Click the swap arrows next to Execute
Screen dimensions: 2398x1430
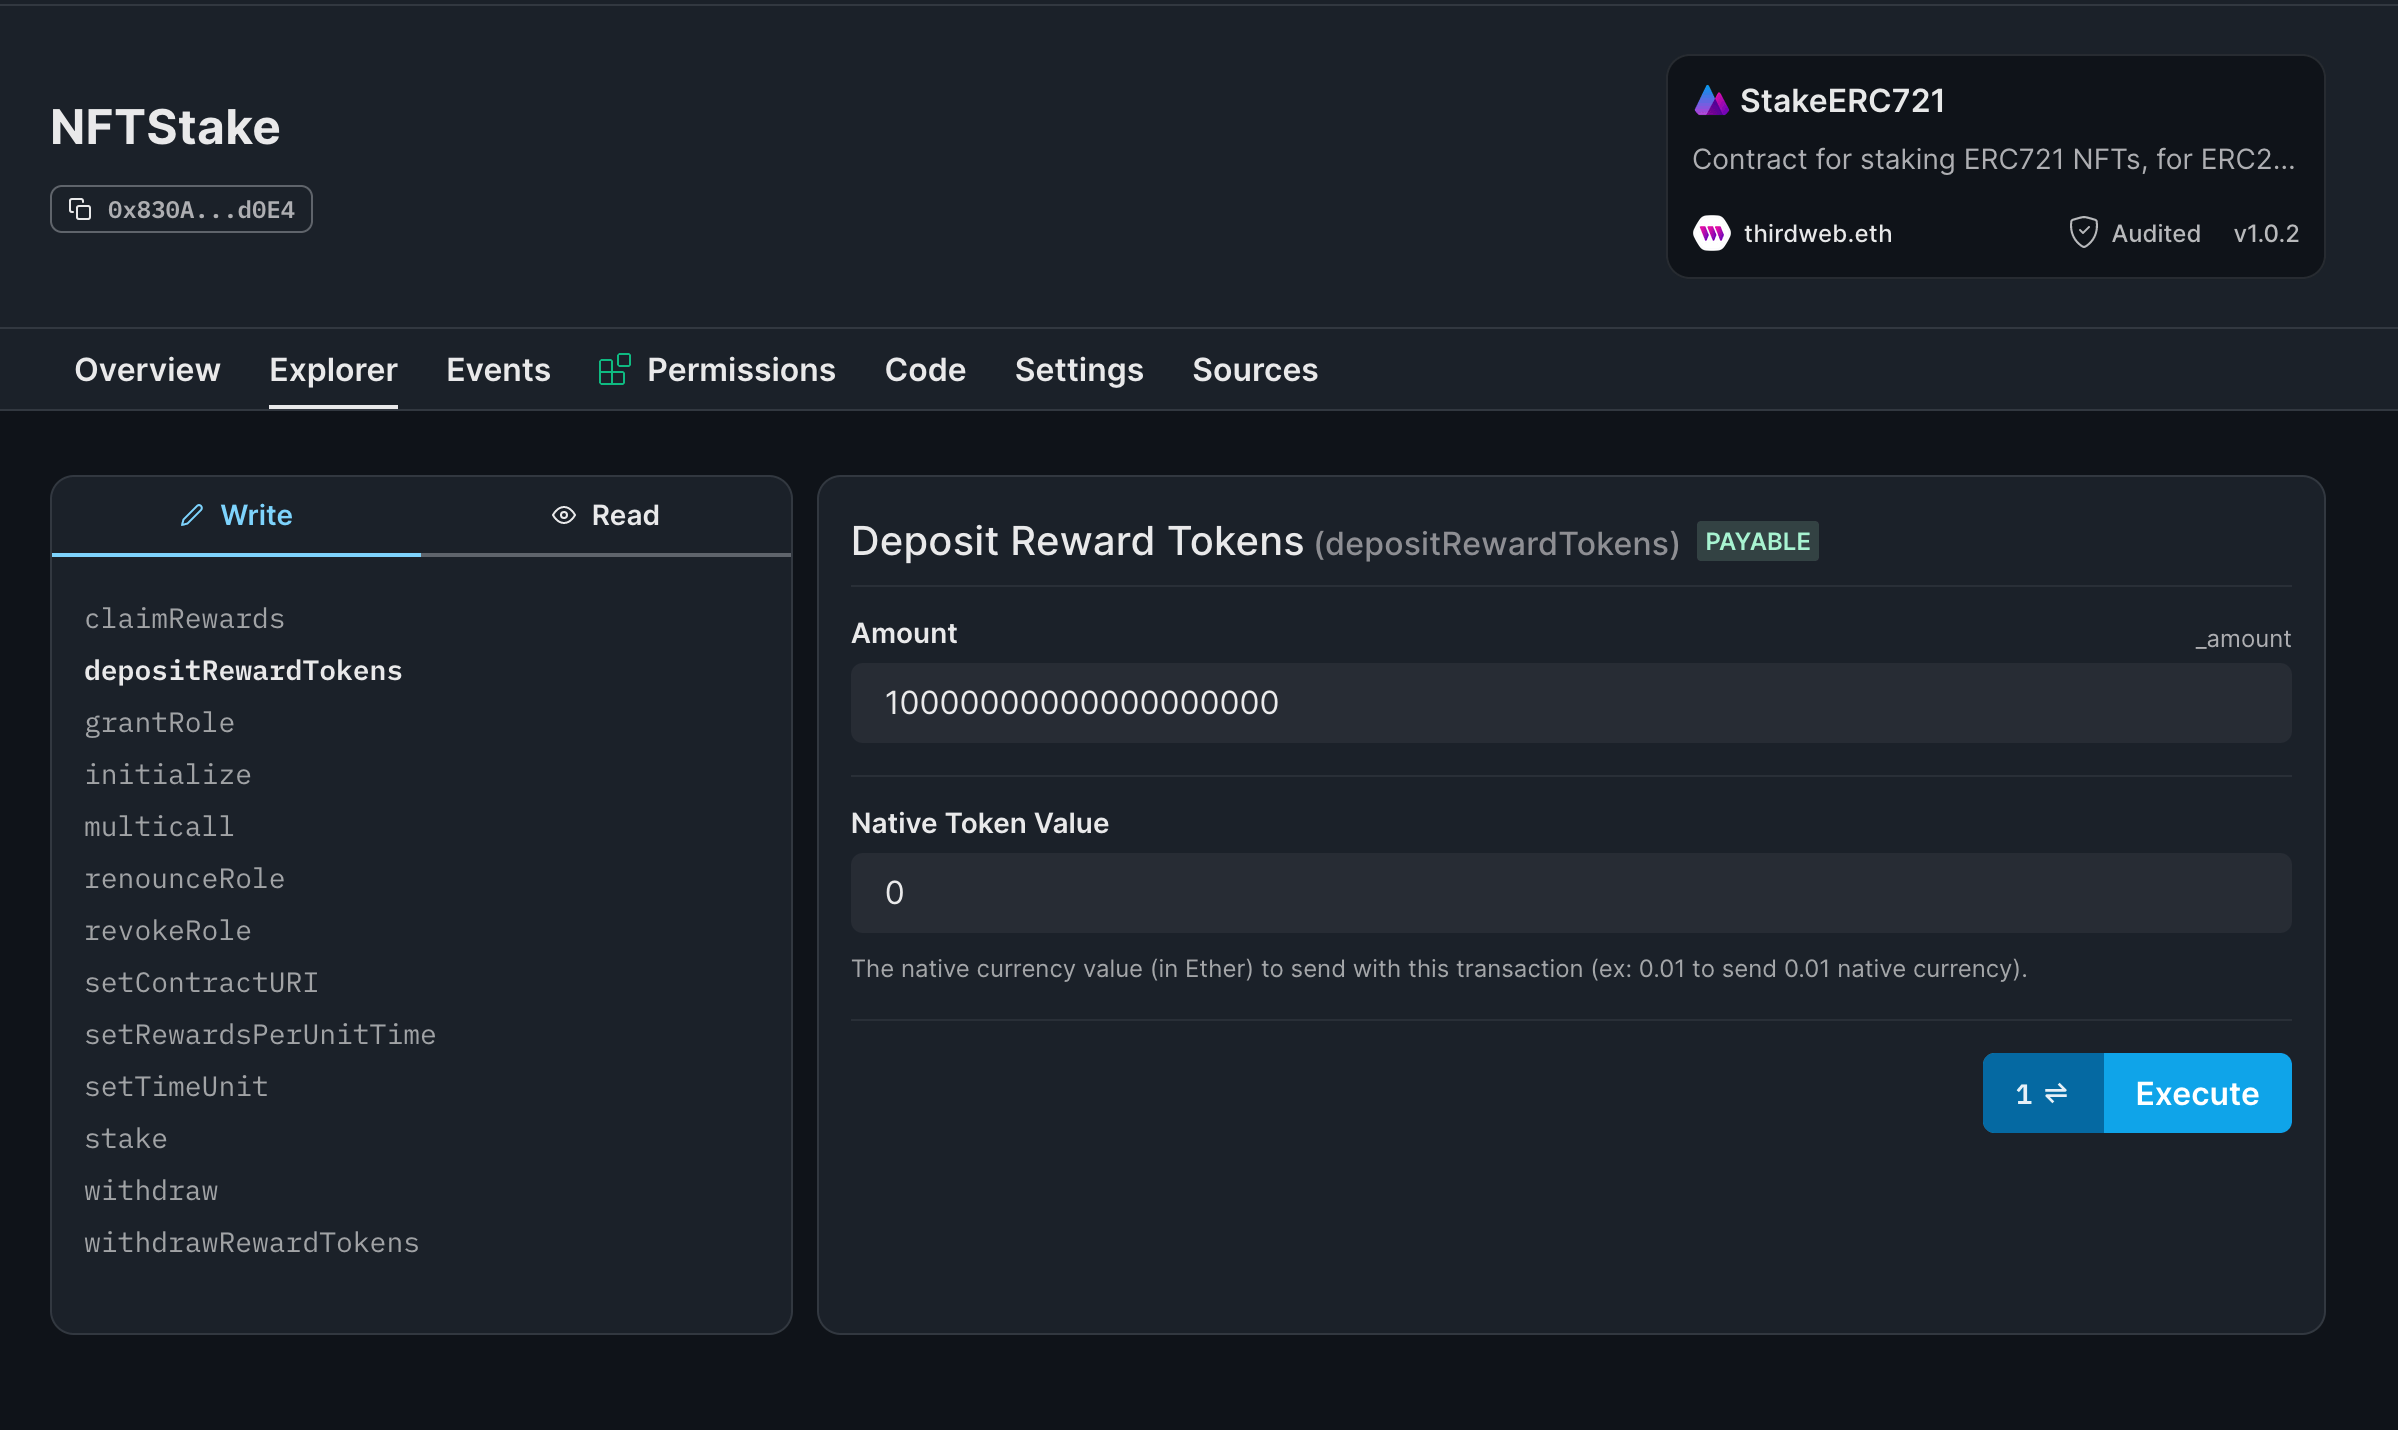coord(2042,1093)
